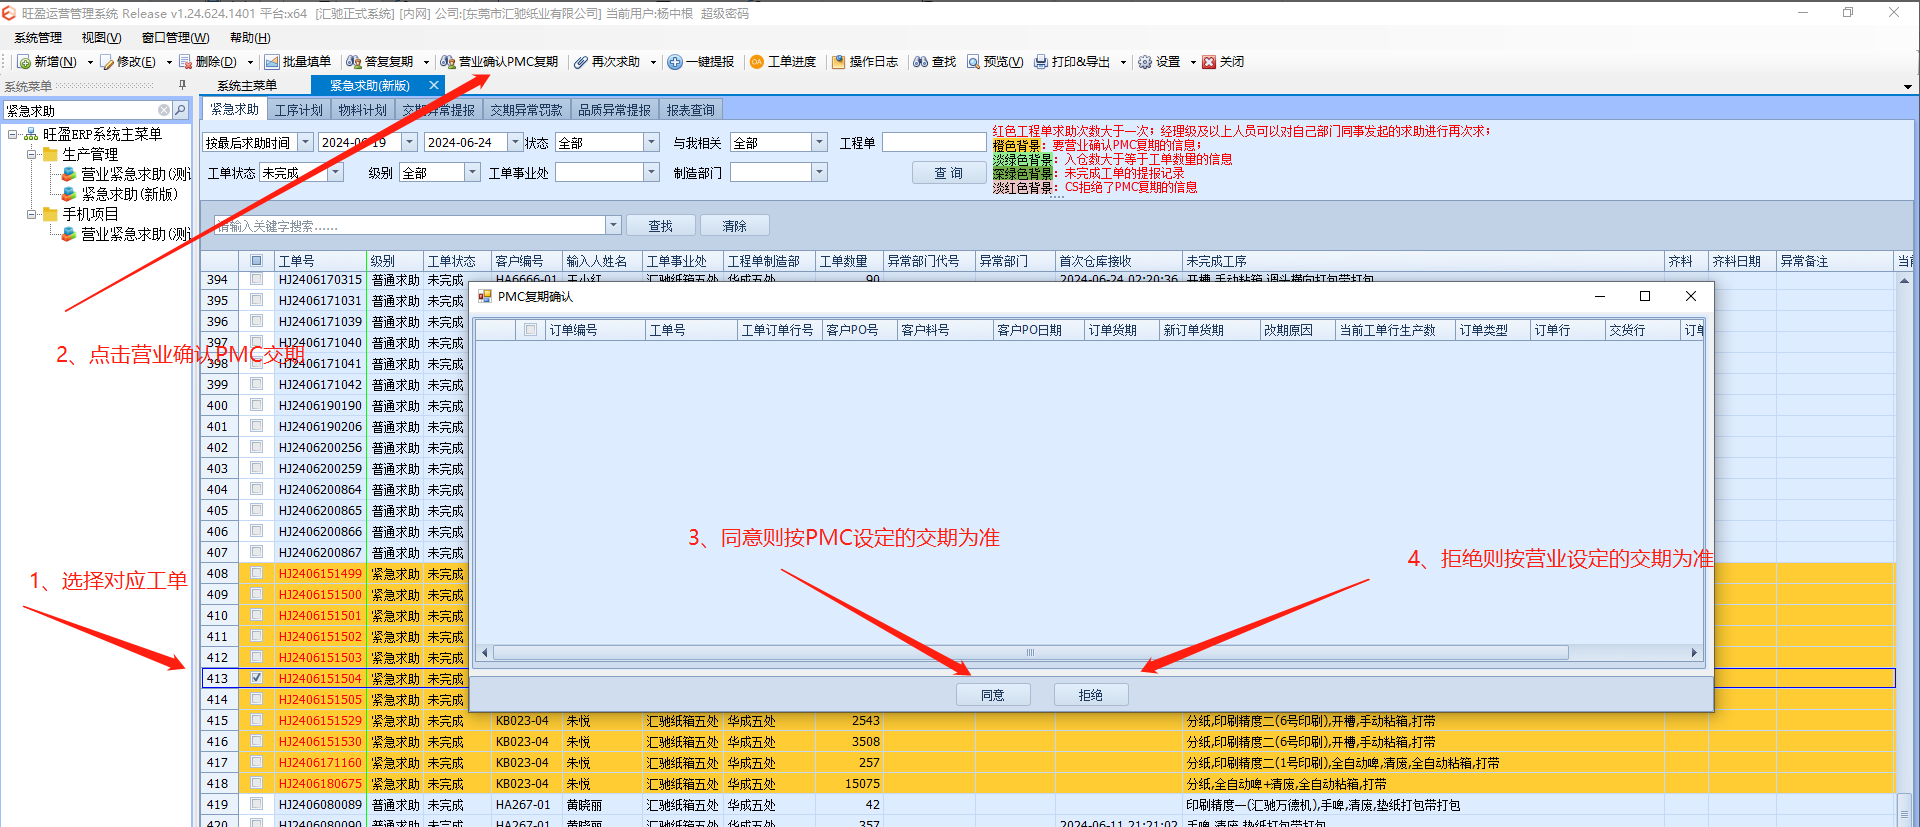Image resolution: width=1920 pixels, height=827 pixels.
Task: Click the 答复复期 toolbar icon
Action: point(354,62)
